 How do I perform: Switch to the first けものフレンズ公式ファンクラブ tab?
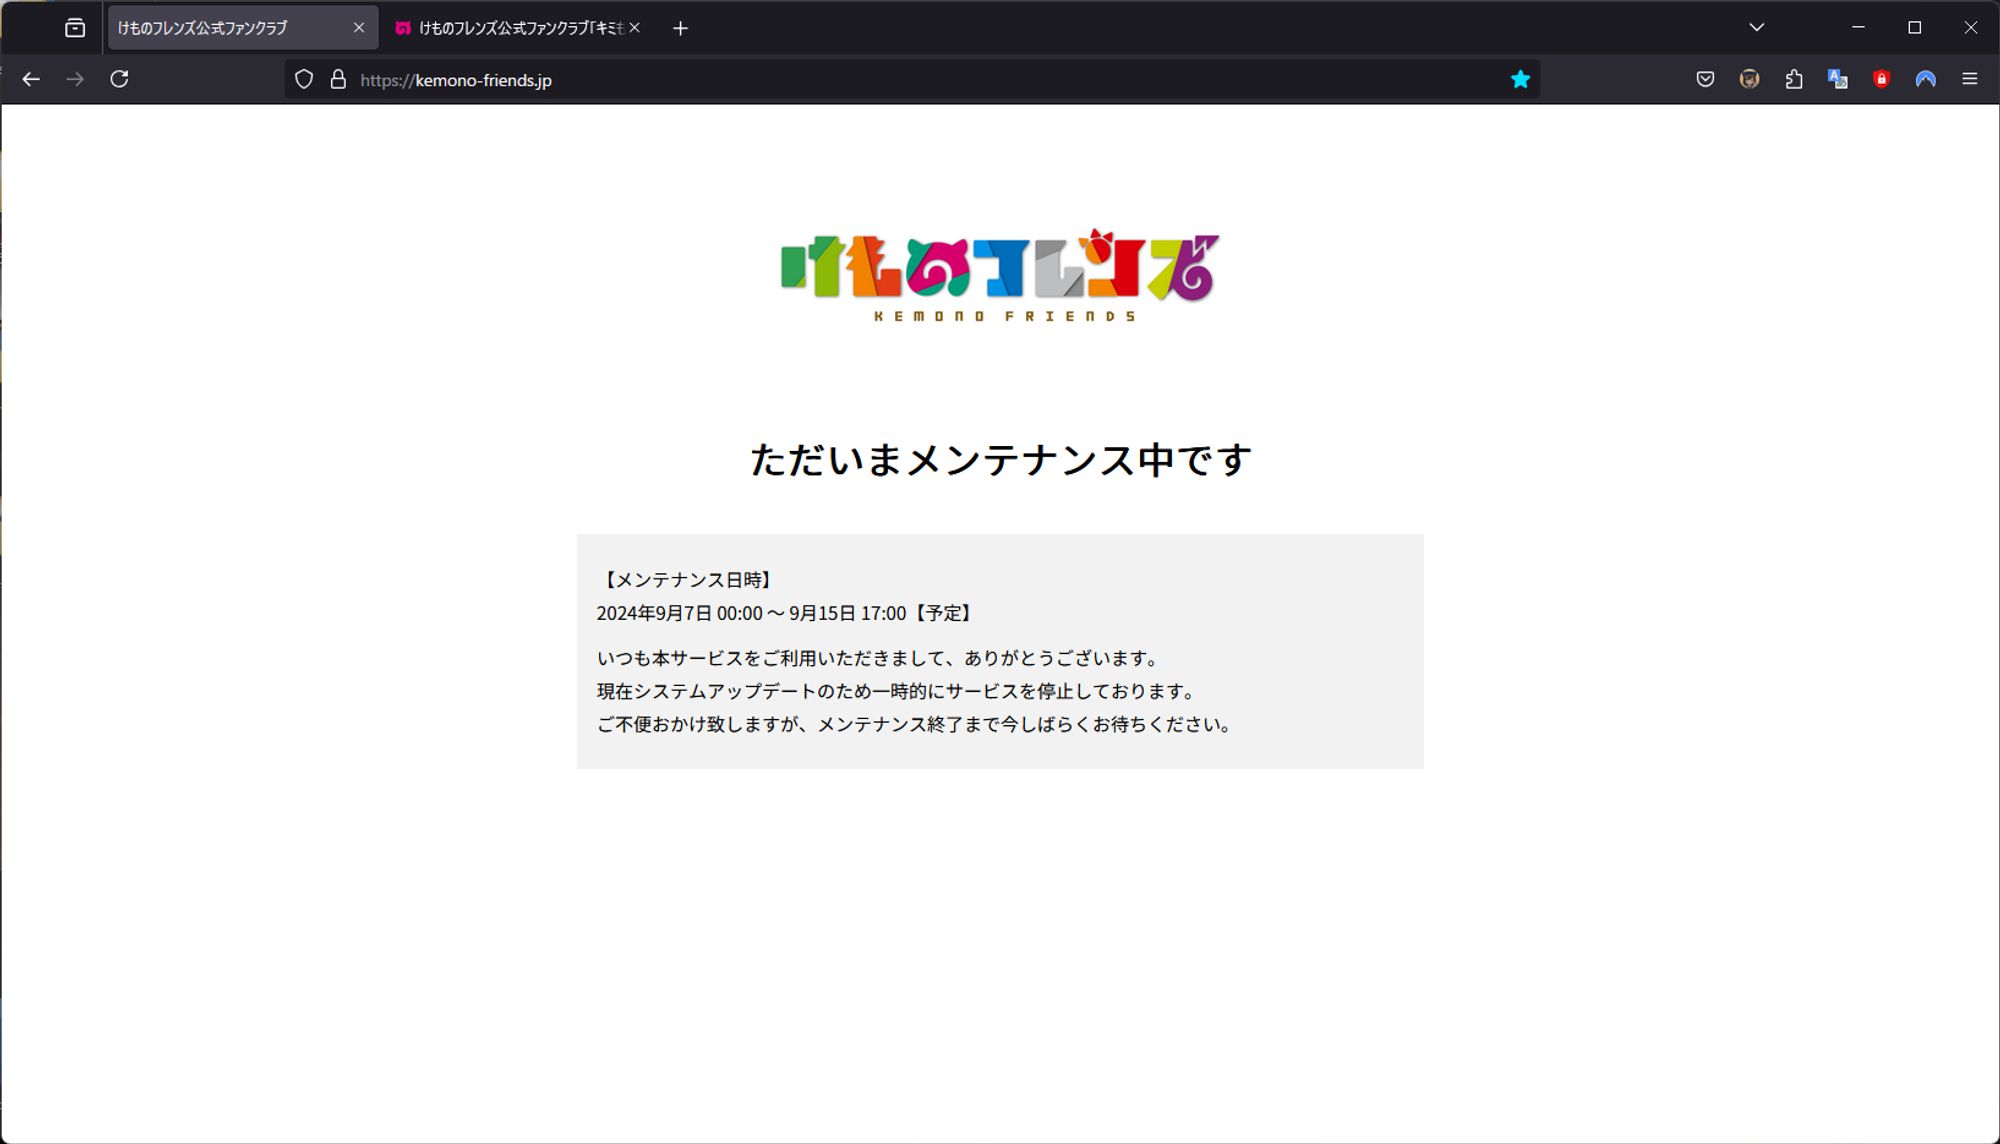(x=242, y=28)
